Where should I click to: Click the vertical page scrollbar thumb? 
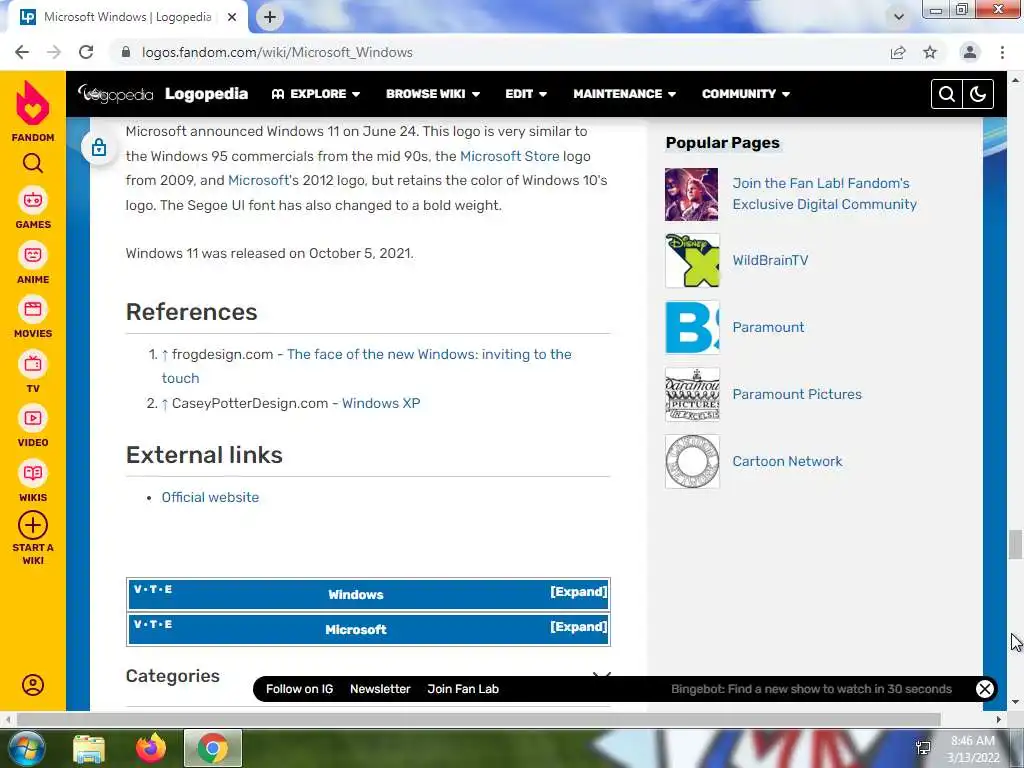point(1015,544)
